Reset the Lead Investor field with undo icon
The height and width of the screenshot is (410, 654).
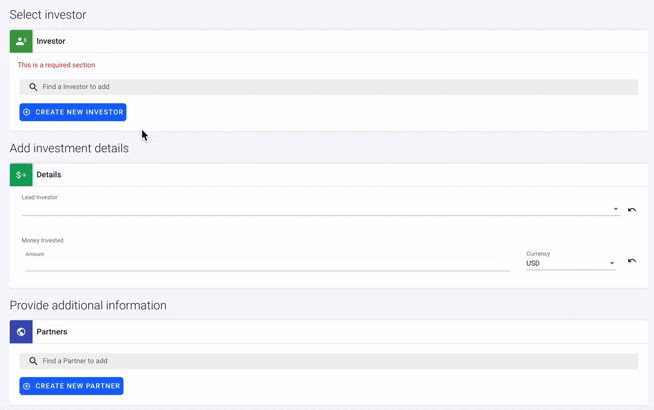(632, 209)
